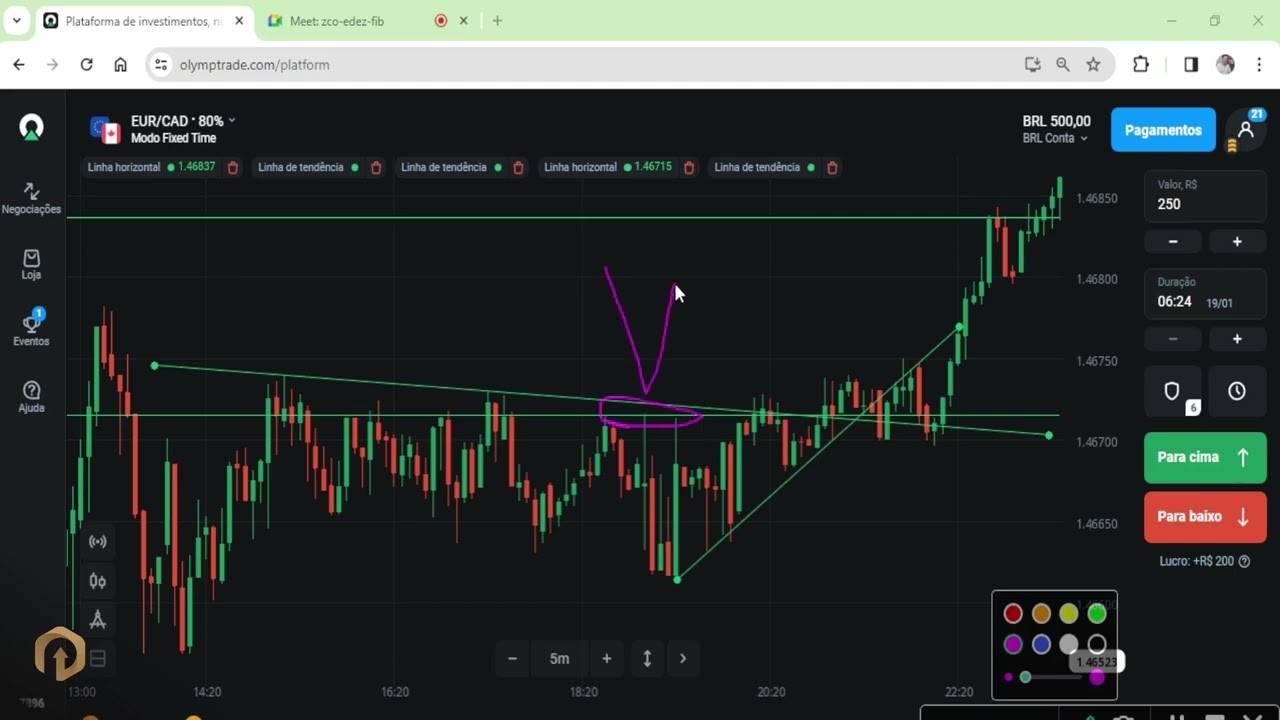This screenshot has width=1280, height=720.
Task: Pick the red color swatch
Action: (1013, 614)
